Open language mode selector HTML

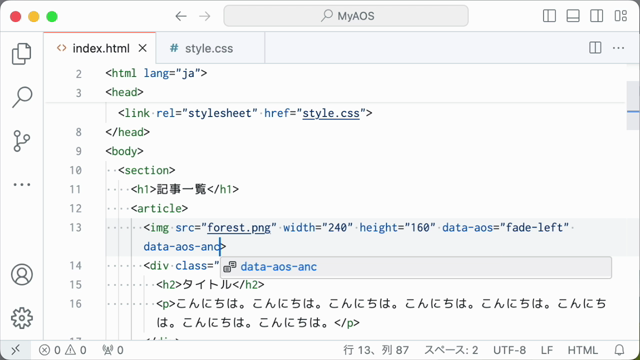coord(582,350)
